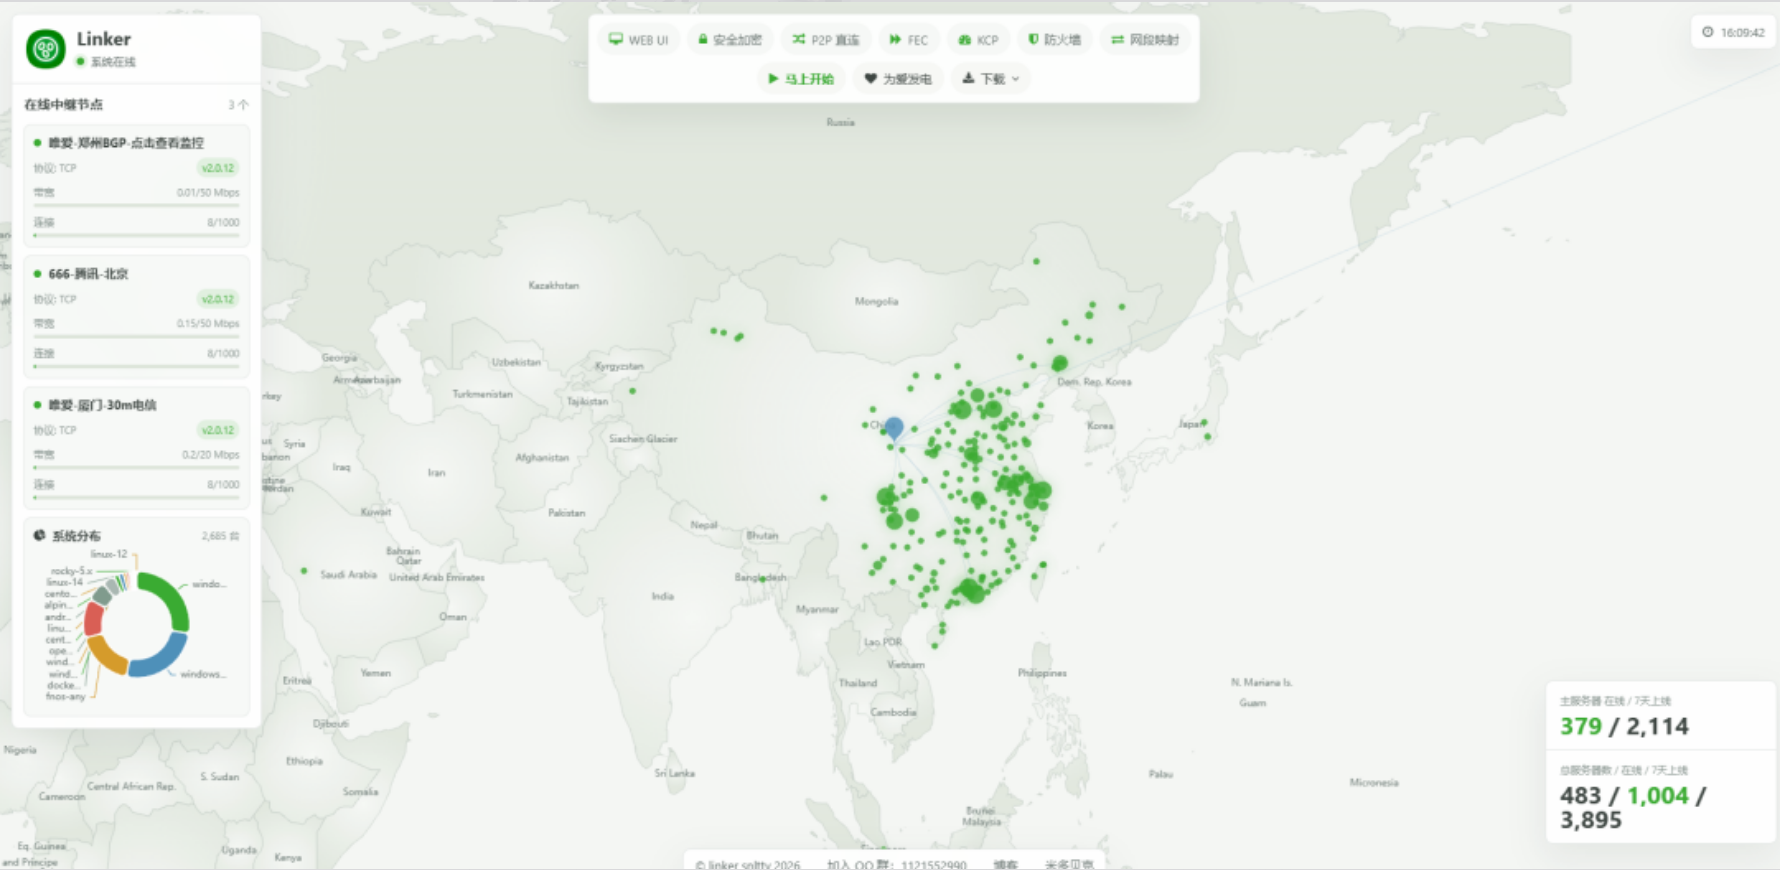Click the Linker logo icon
The image size is (1780, 870).
click(46, 48)
